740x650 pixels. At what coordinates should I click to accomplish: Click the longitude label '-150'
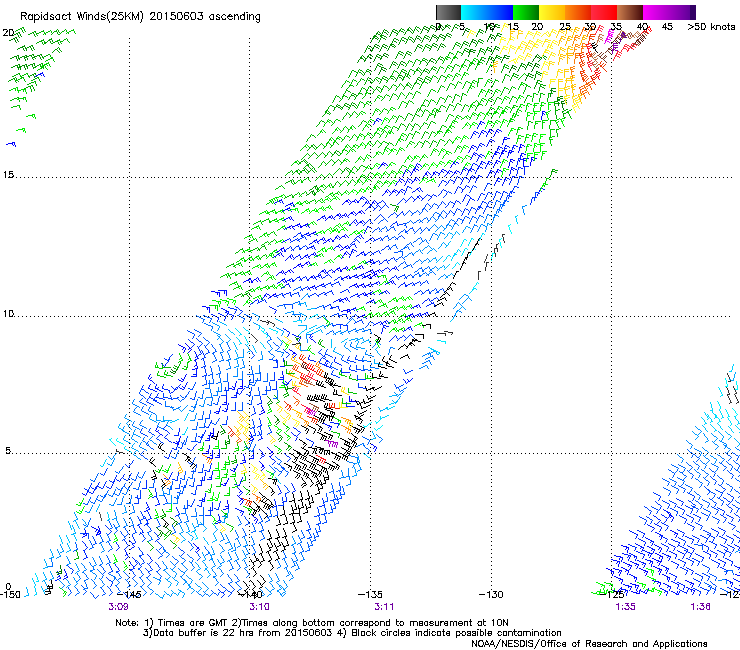(x=10, y=594)
